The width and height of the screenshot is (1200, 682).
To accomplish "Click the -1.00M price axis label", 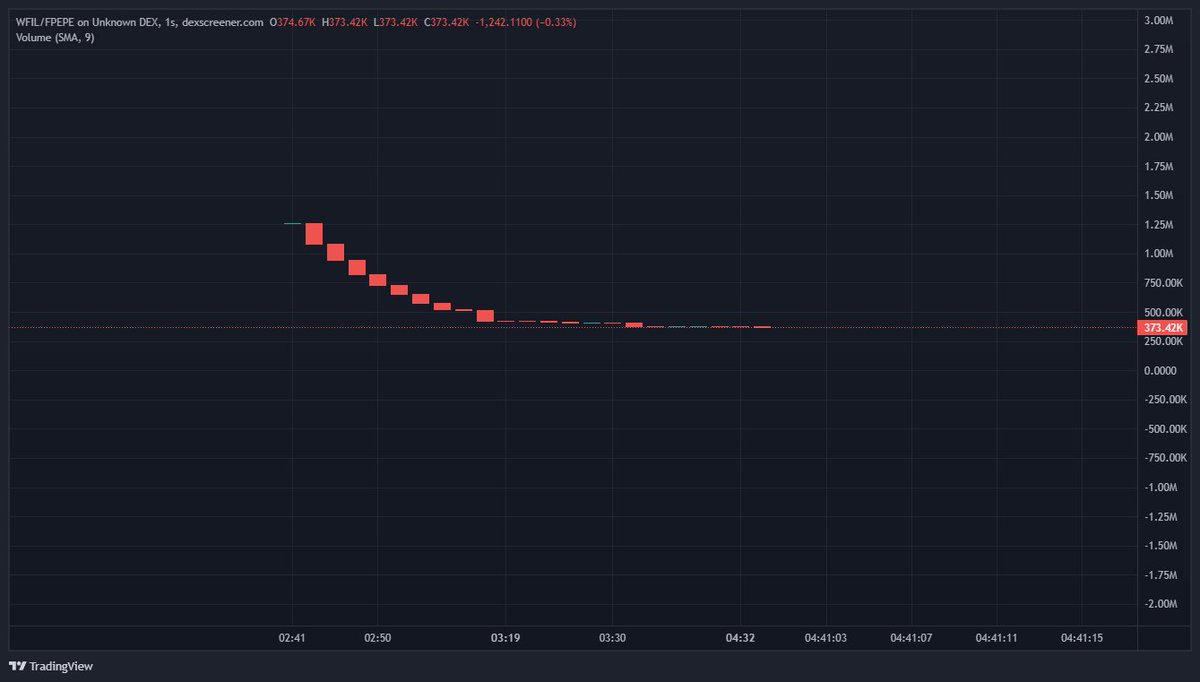I will click(1160, 487).
